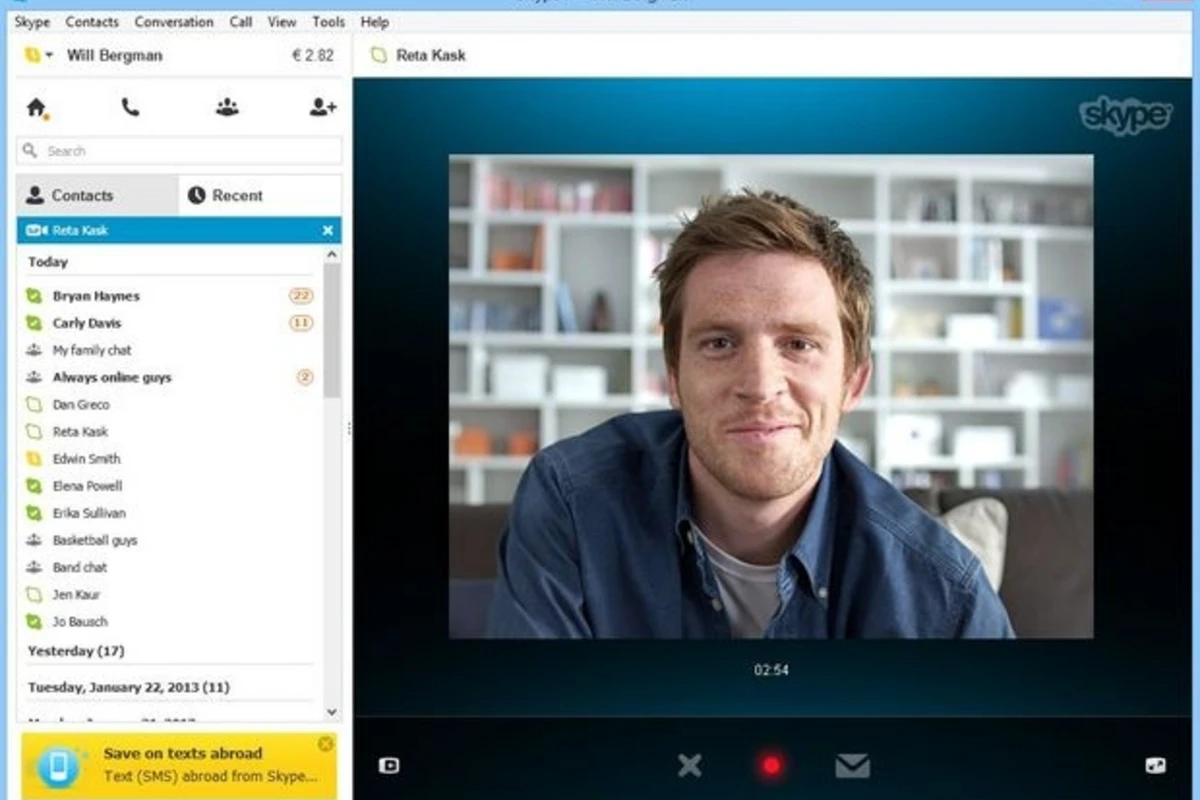
Task: Click Carly Davis unread badge 11
Action: [301, 323]
